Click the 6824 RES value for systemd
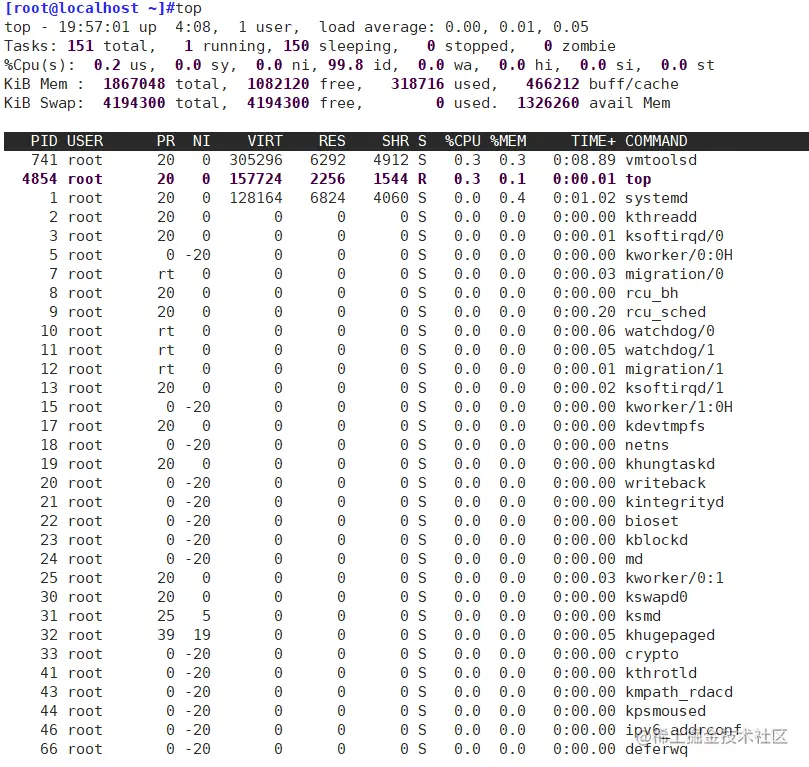 (x=328, y=198)
